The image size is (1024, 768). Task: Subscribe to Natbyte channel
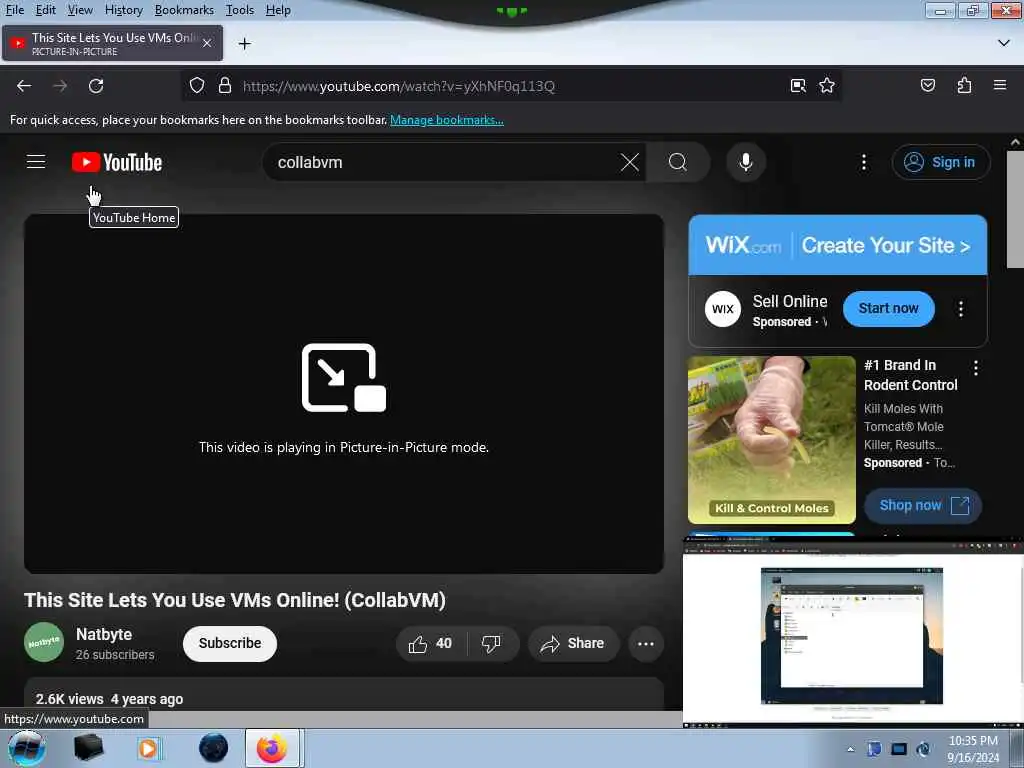(230, 643)
